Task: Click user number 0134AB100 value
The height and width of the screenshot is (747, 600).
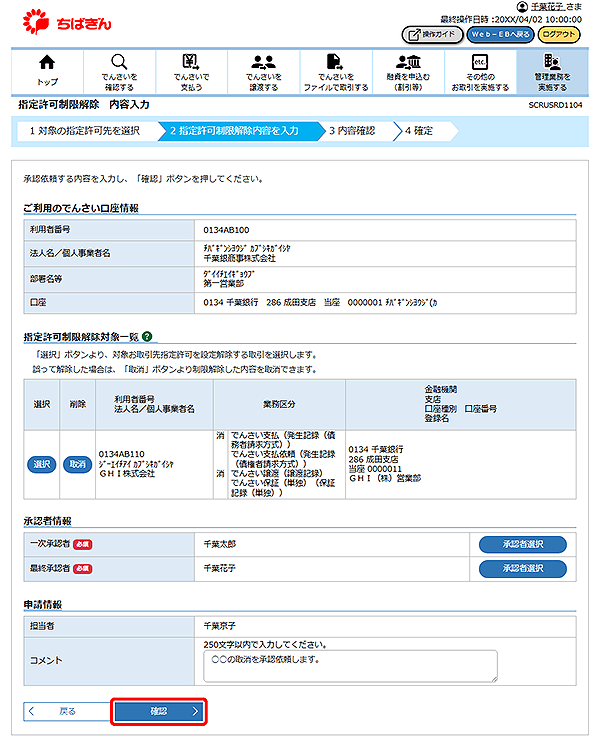Action: coord(226,230)
